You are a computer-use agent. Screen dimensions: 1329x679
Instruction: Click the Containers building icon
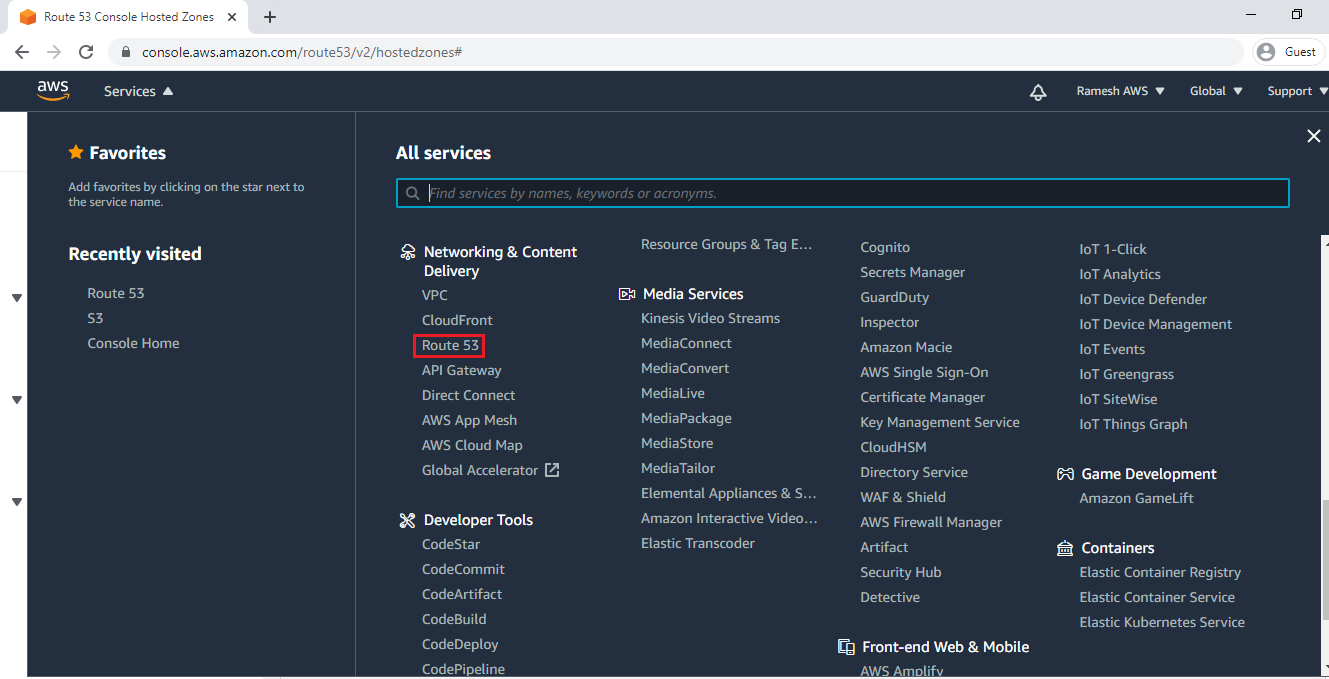[x=1065, y=548]
